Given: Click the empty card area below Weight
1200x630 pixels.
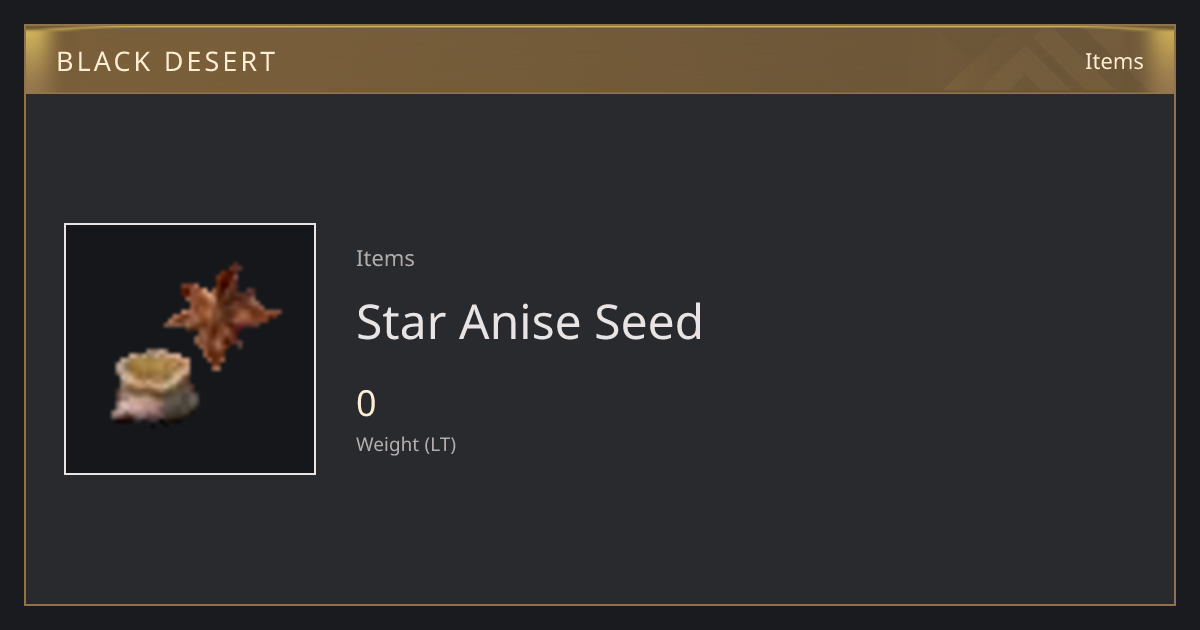Looking at the screenshot, I should click(600, 535).
